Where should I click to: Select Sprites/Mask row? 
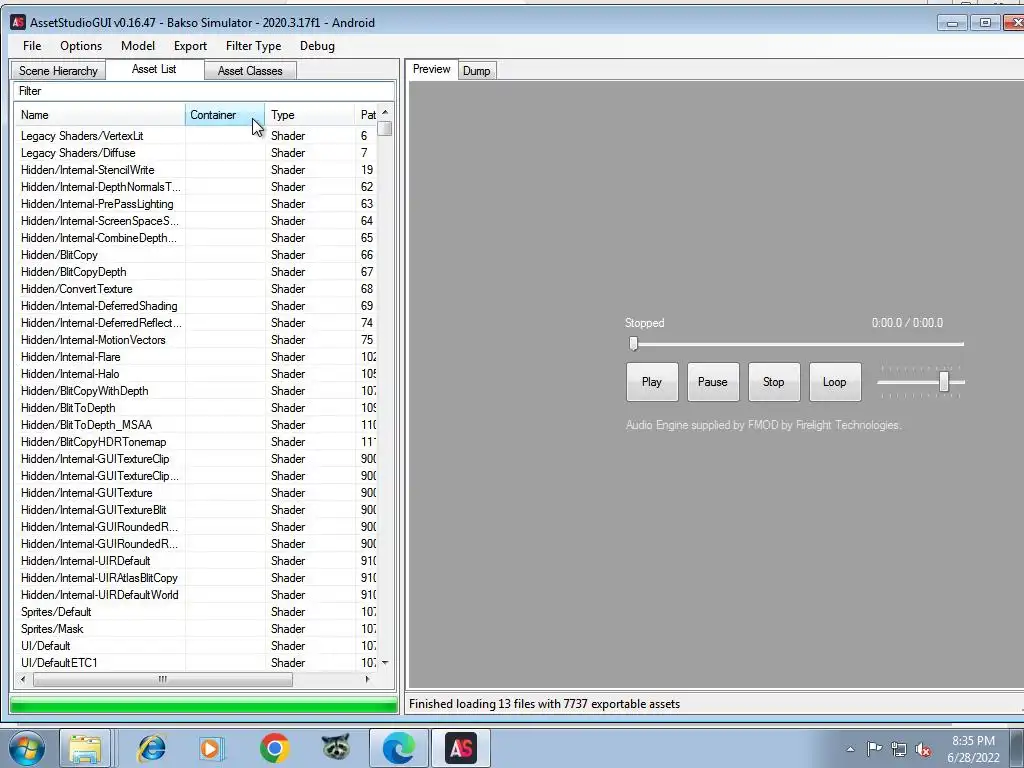195,628
